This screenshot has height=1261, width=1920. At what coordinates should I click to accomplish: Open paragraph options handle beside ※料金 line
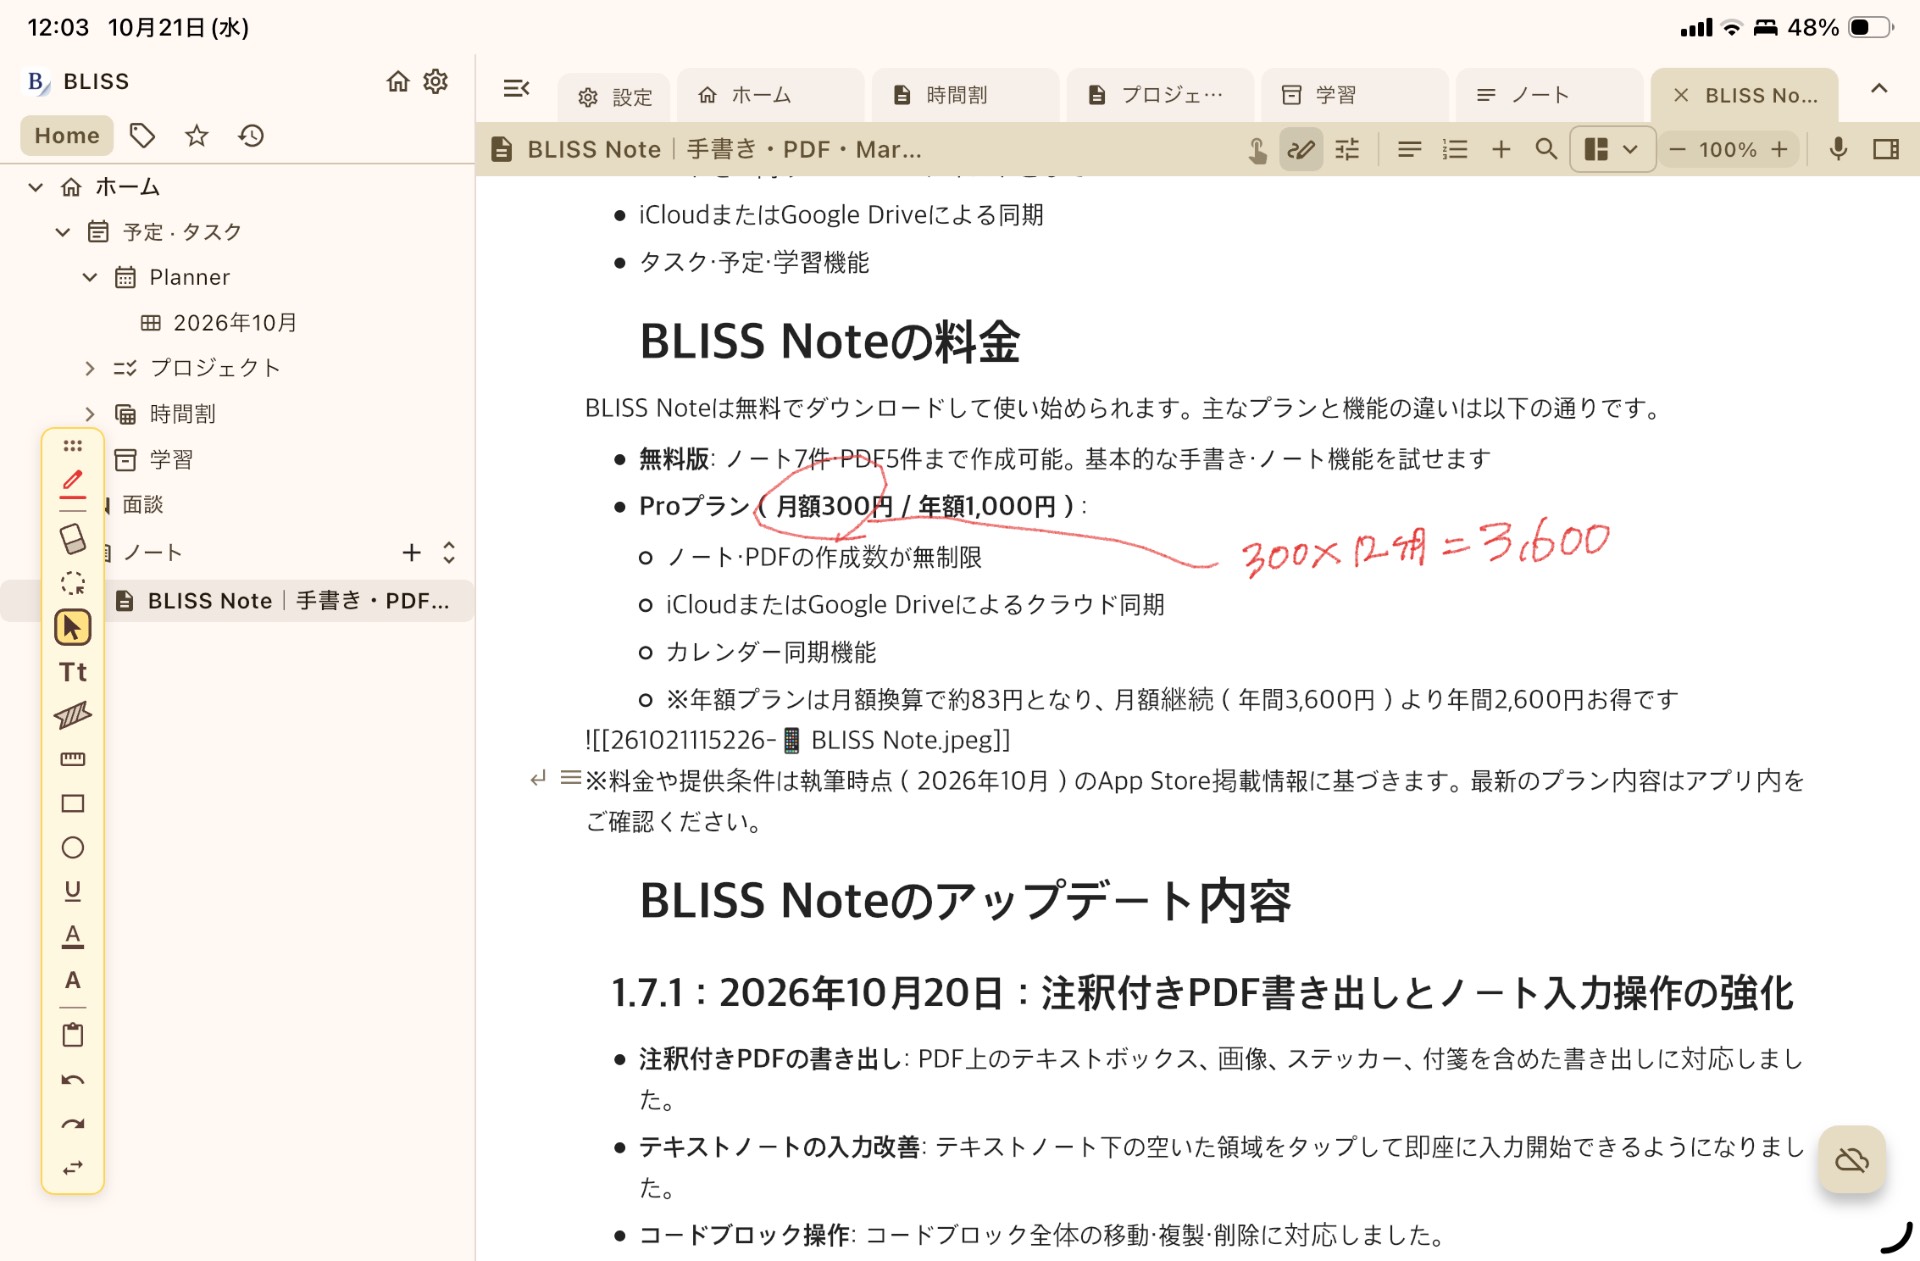[x=570, y=777]
